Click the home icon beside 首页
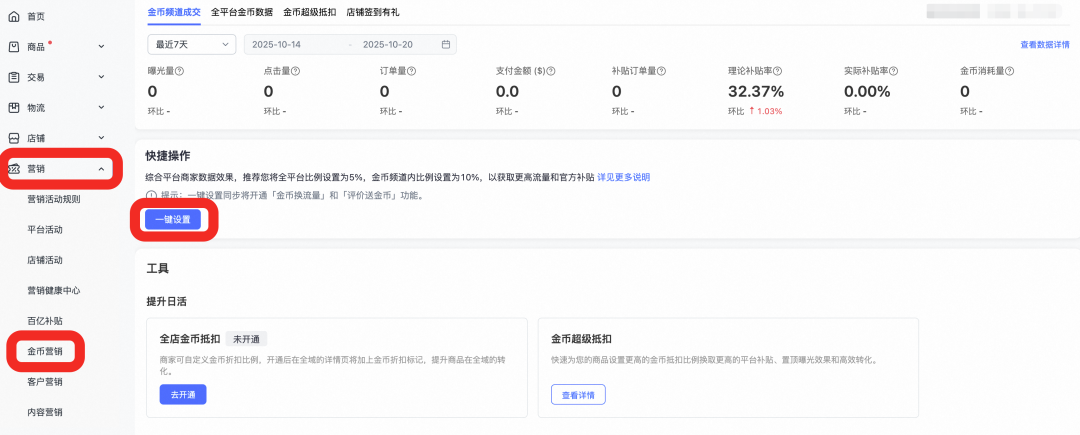Screen dimensions: 1080x435 tap(14, 17)
